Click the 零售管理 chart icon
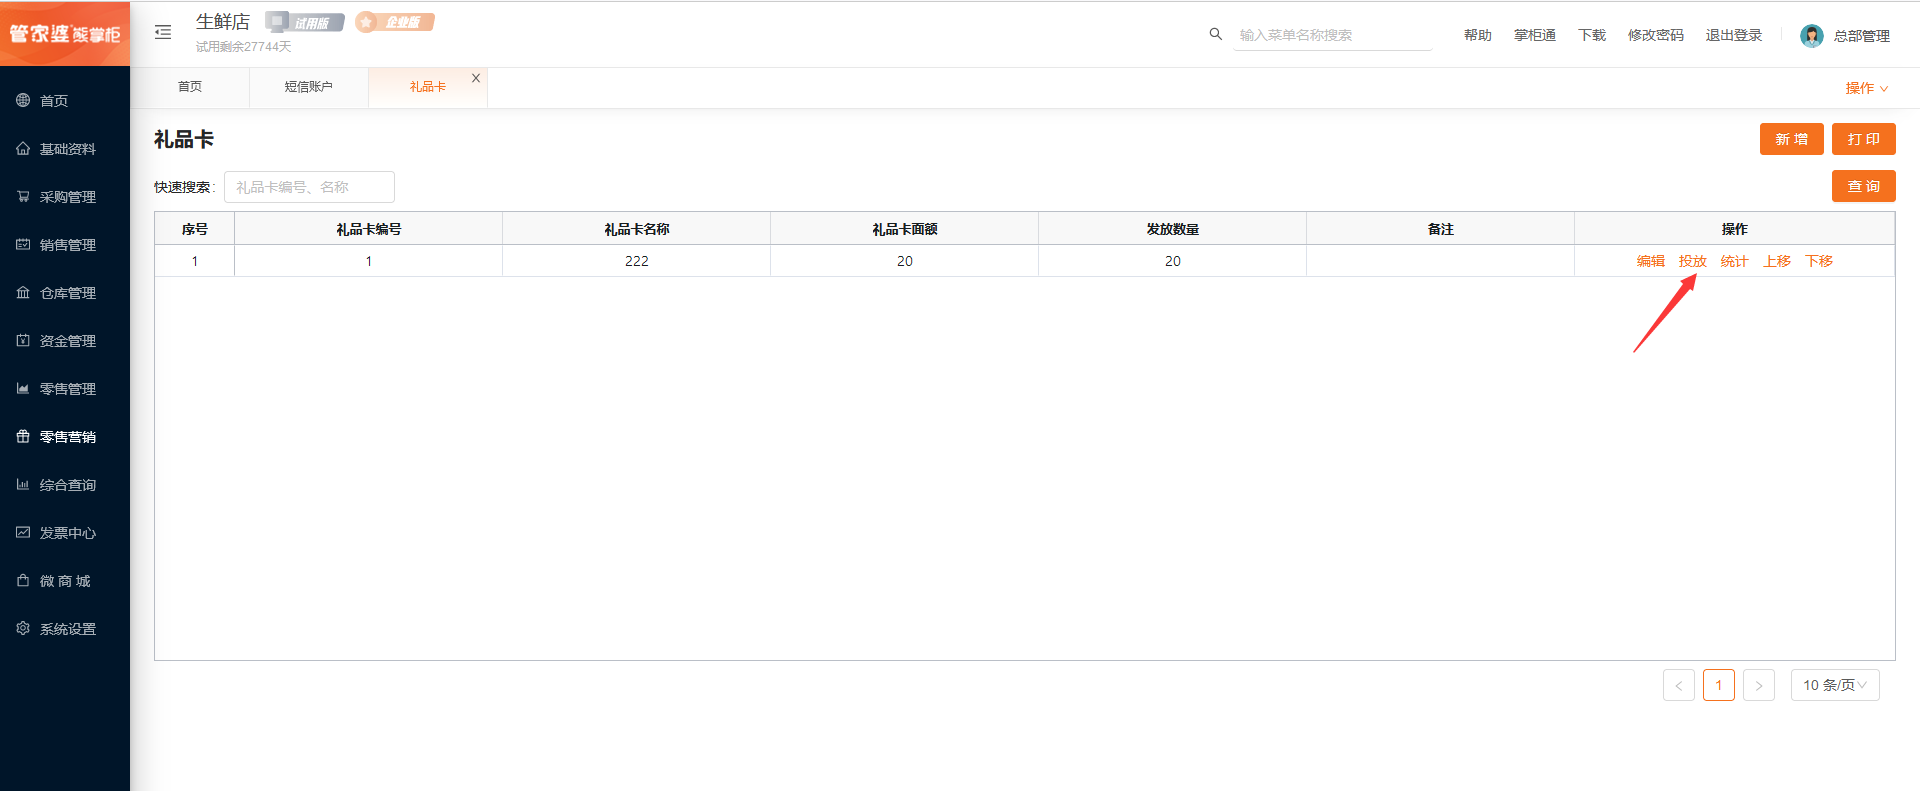 (x=23, y=388)
